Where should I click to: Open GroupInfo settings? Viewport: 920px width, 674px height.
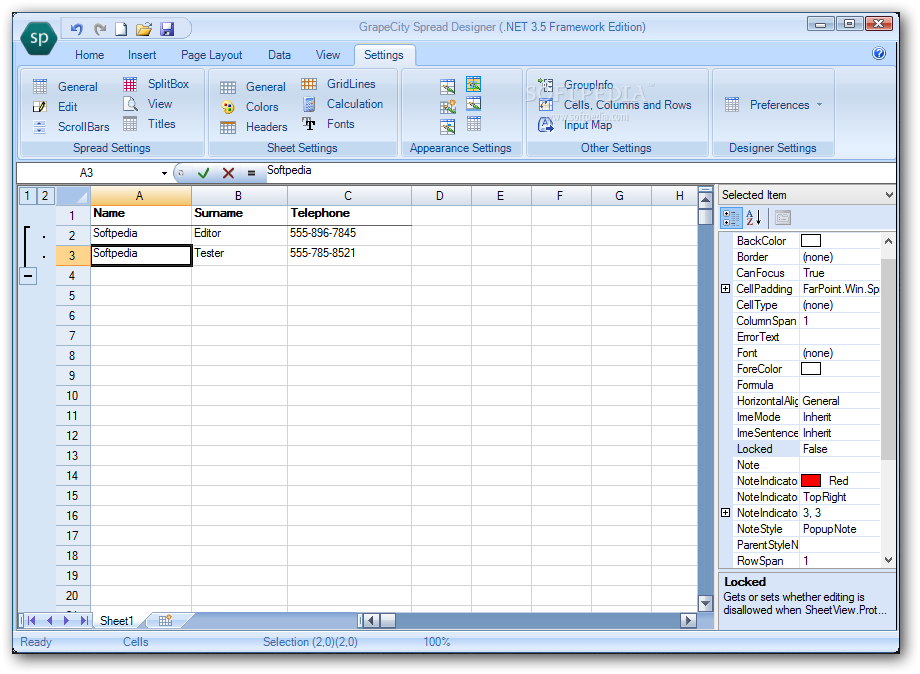coord(576,85)
